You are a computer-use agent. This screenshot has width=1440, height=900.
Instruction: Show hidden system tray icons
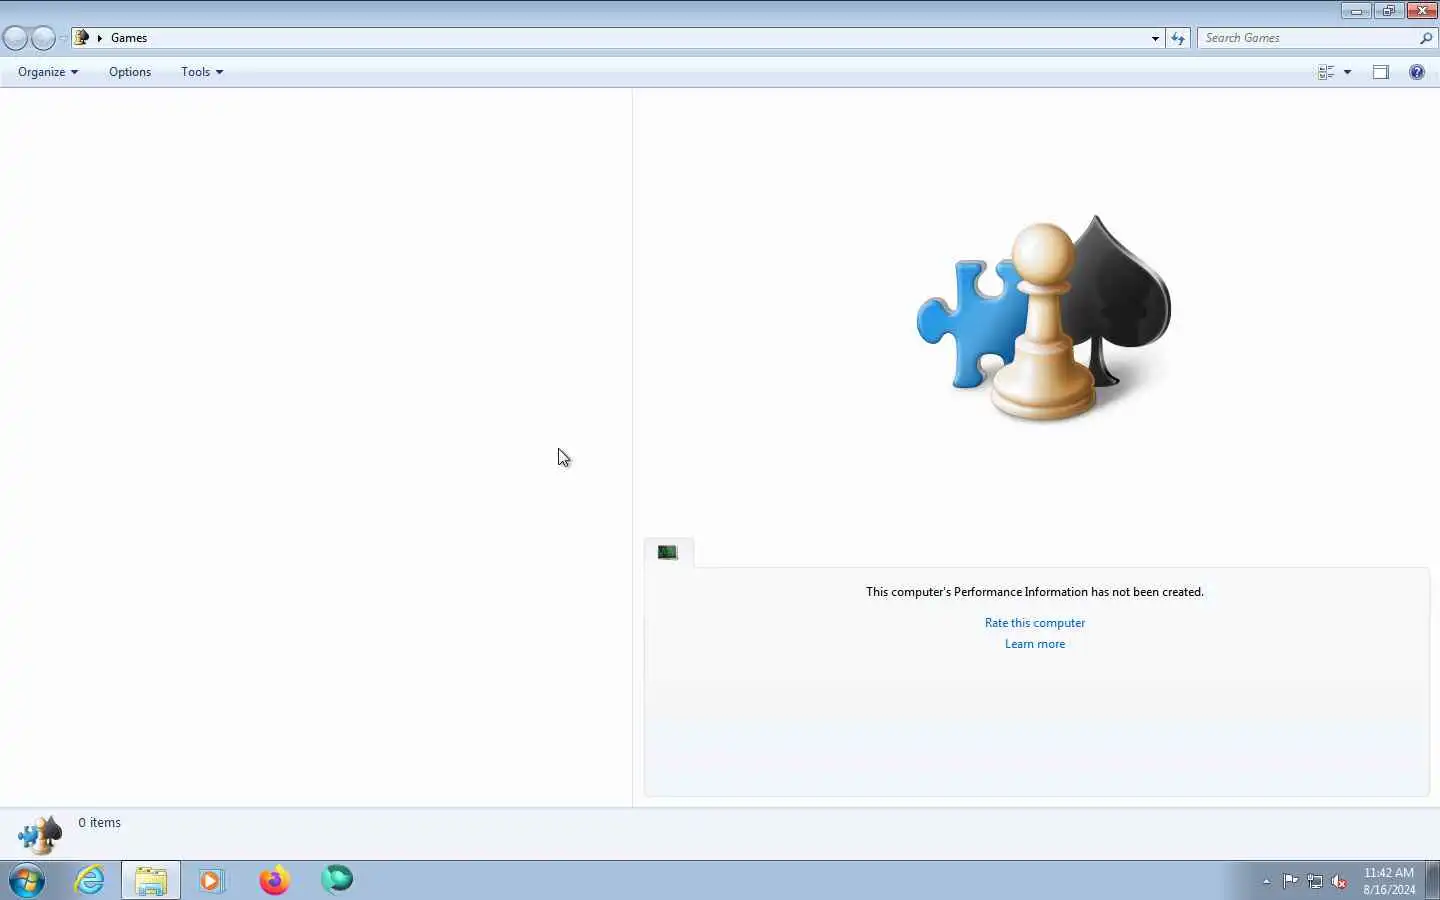[x=1266, y=881]
